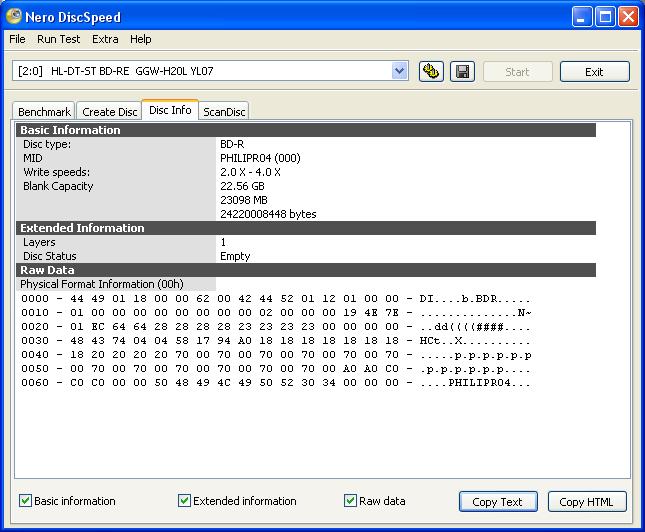Switch to the Benchmark tab
645x532 pixels.
point(44,112)
